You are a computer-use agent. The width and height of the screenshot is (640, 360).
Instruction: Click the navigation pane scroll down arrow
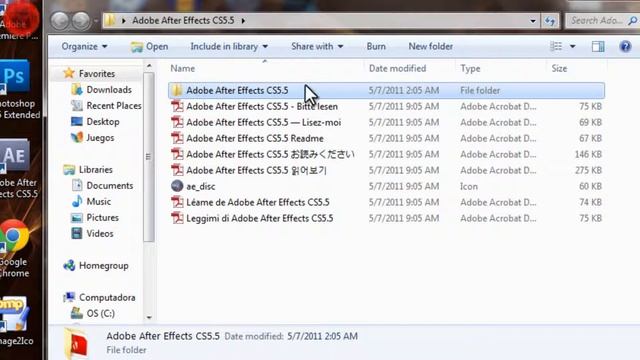tap(149, 317)
